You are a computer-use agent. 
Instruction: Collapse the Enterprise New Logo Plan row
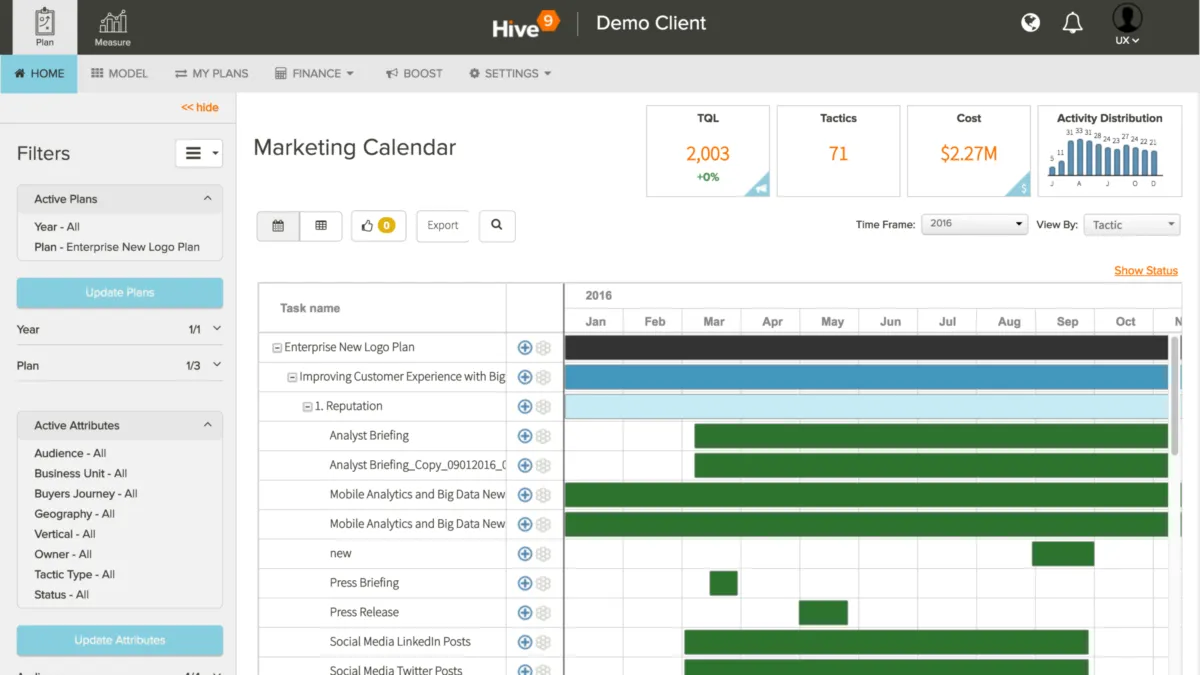tap(277, 348)
